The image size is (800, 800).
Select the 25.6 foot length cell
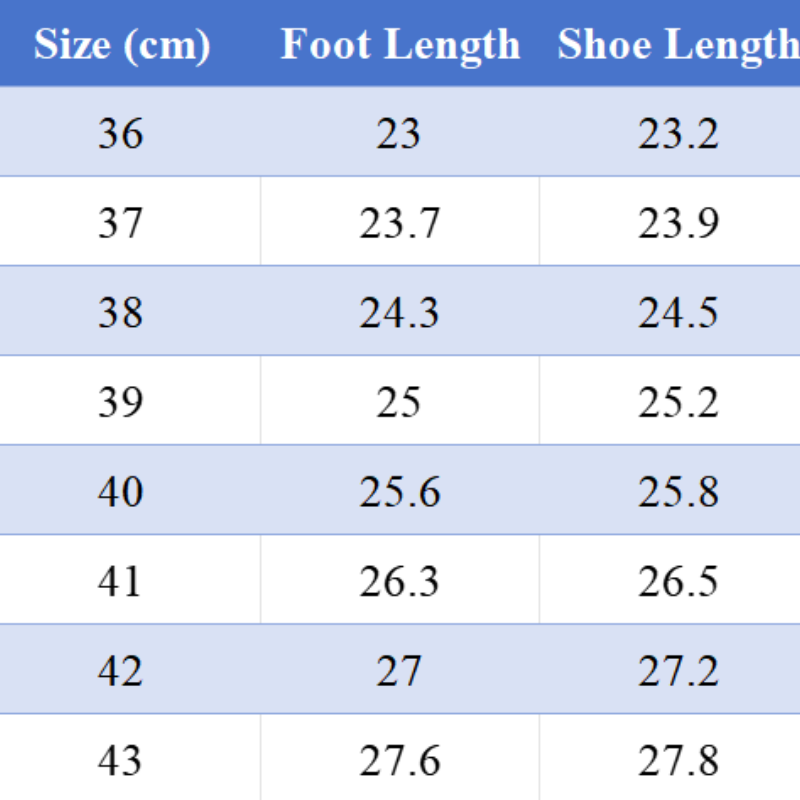tap(399, 492)
